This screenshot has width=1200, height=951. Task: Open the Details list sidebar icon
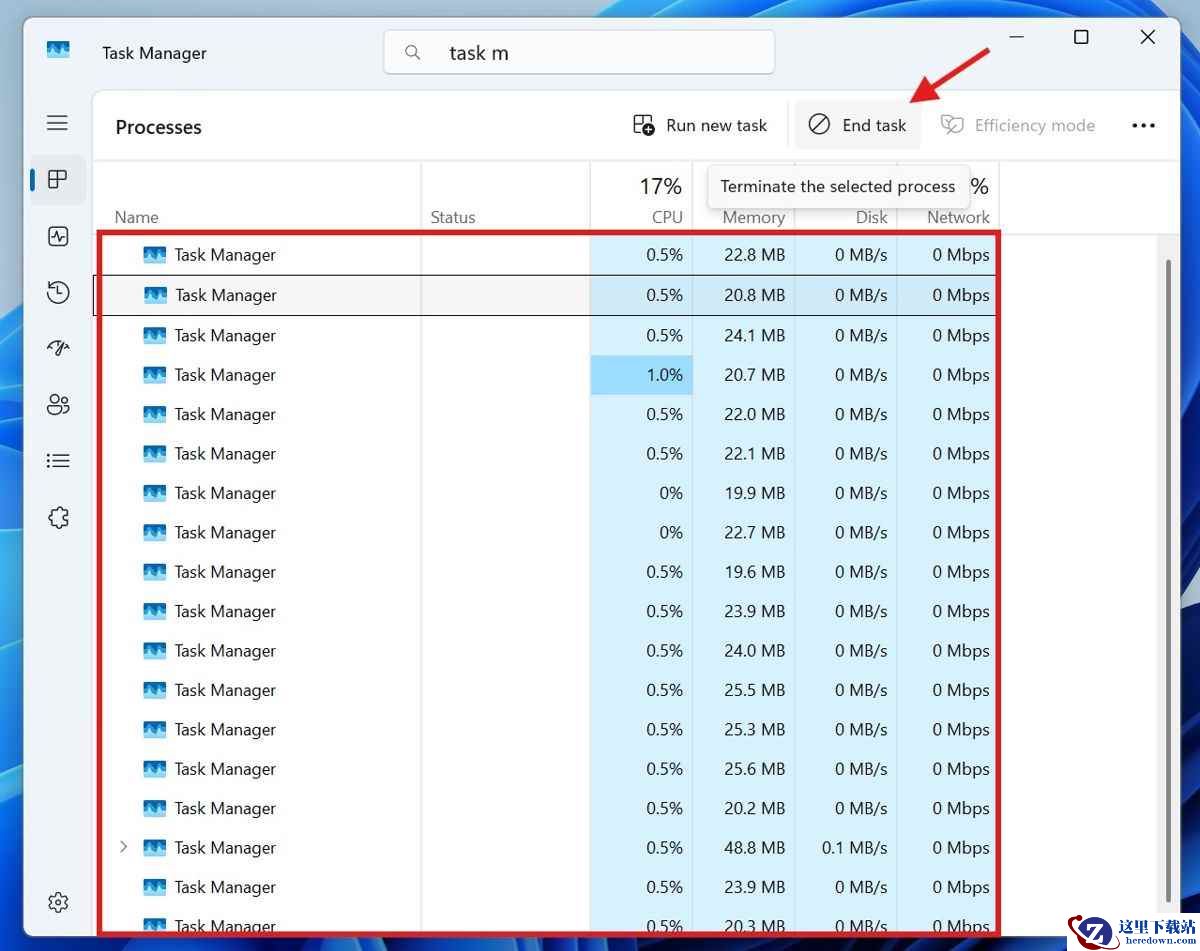pyautogui.click(x=58, y=461)
